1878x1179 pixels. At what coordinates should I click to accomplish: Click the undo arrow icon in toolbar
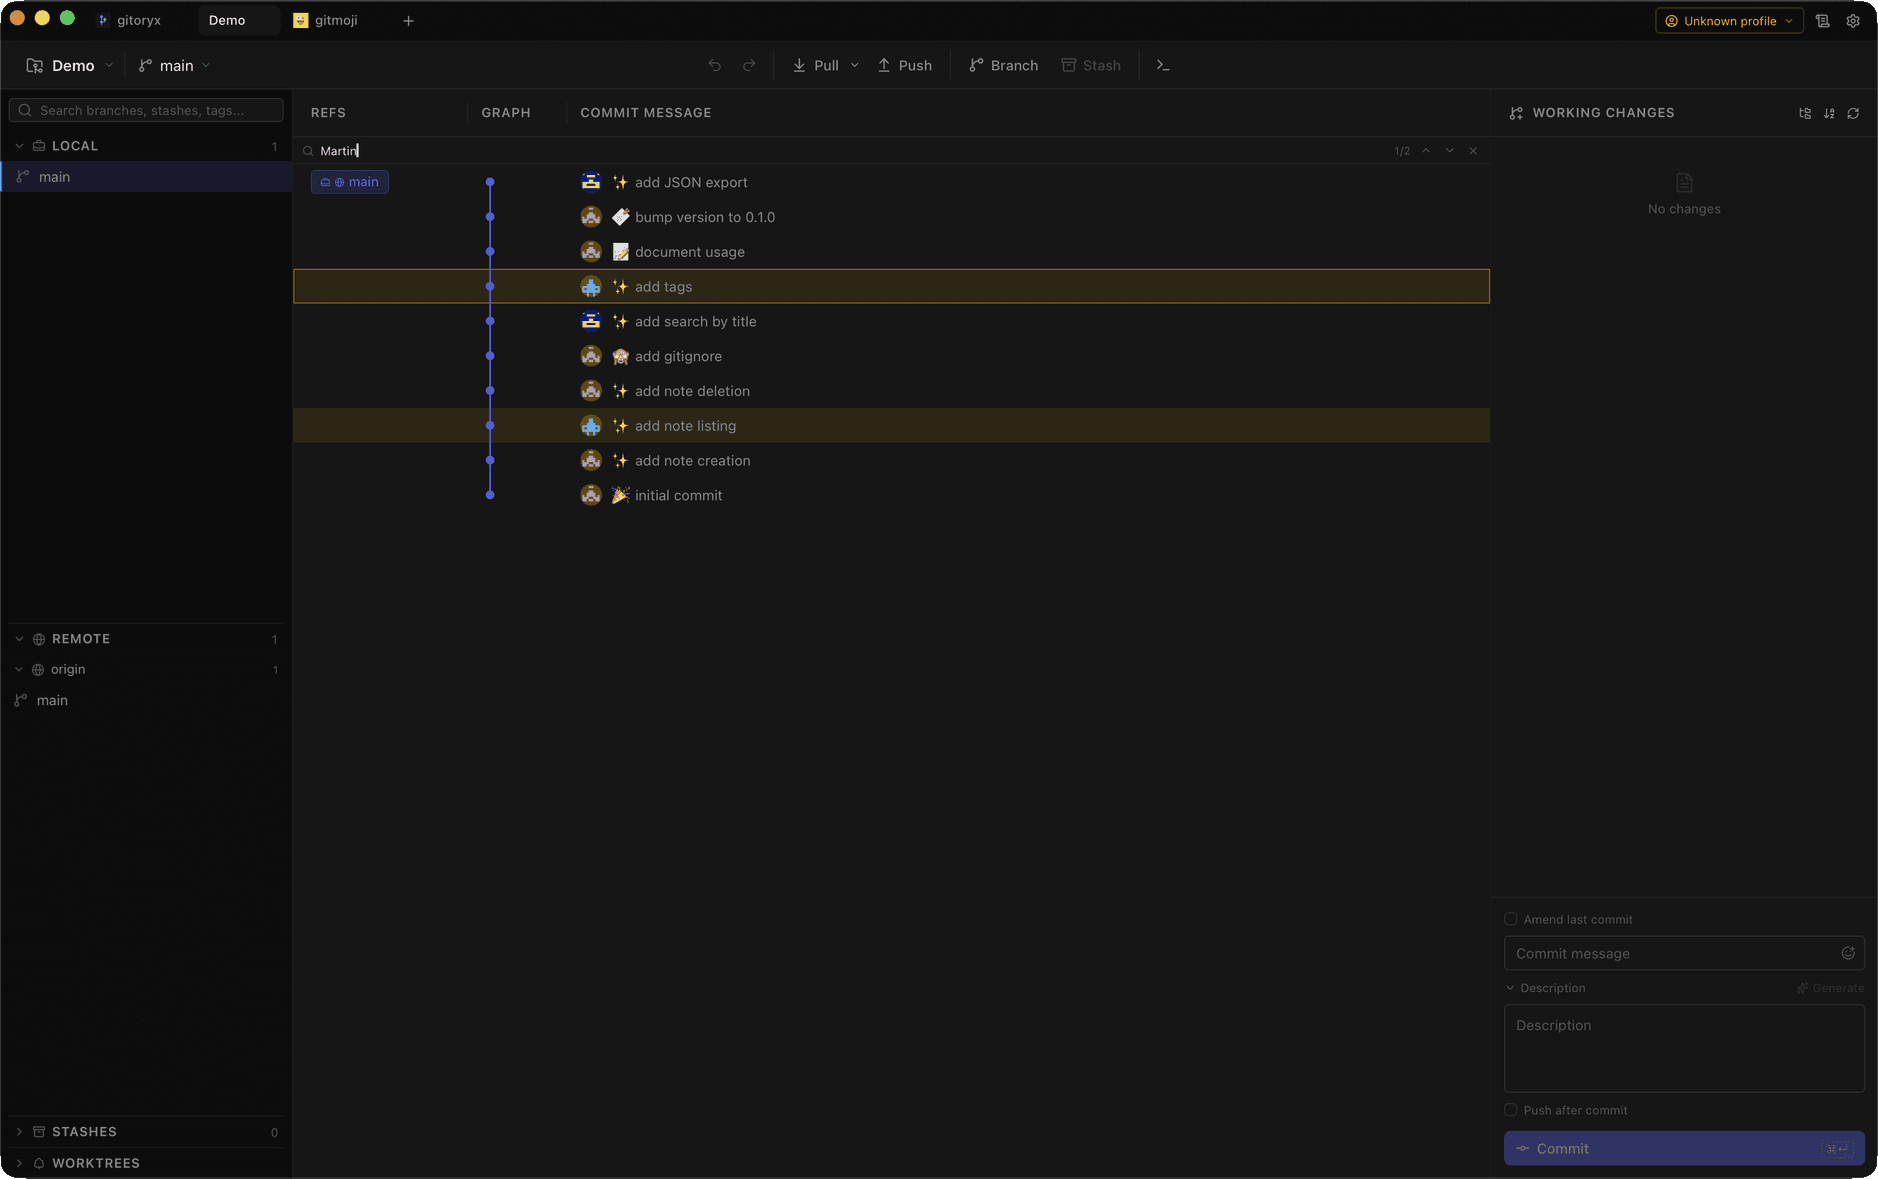(714, 65)
